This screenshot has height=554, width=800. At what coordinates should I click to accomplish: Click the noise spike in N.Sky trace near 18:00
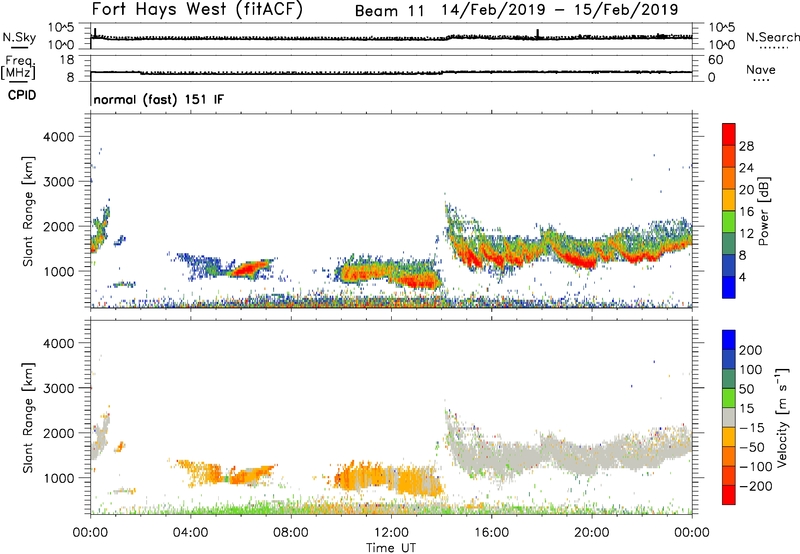tap(537, 34)
